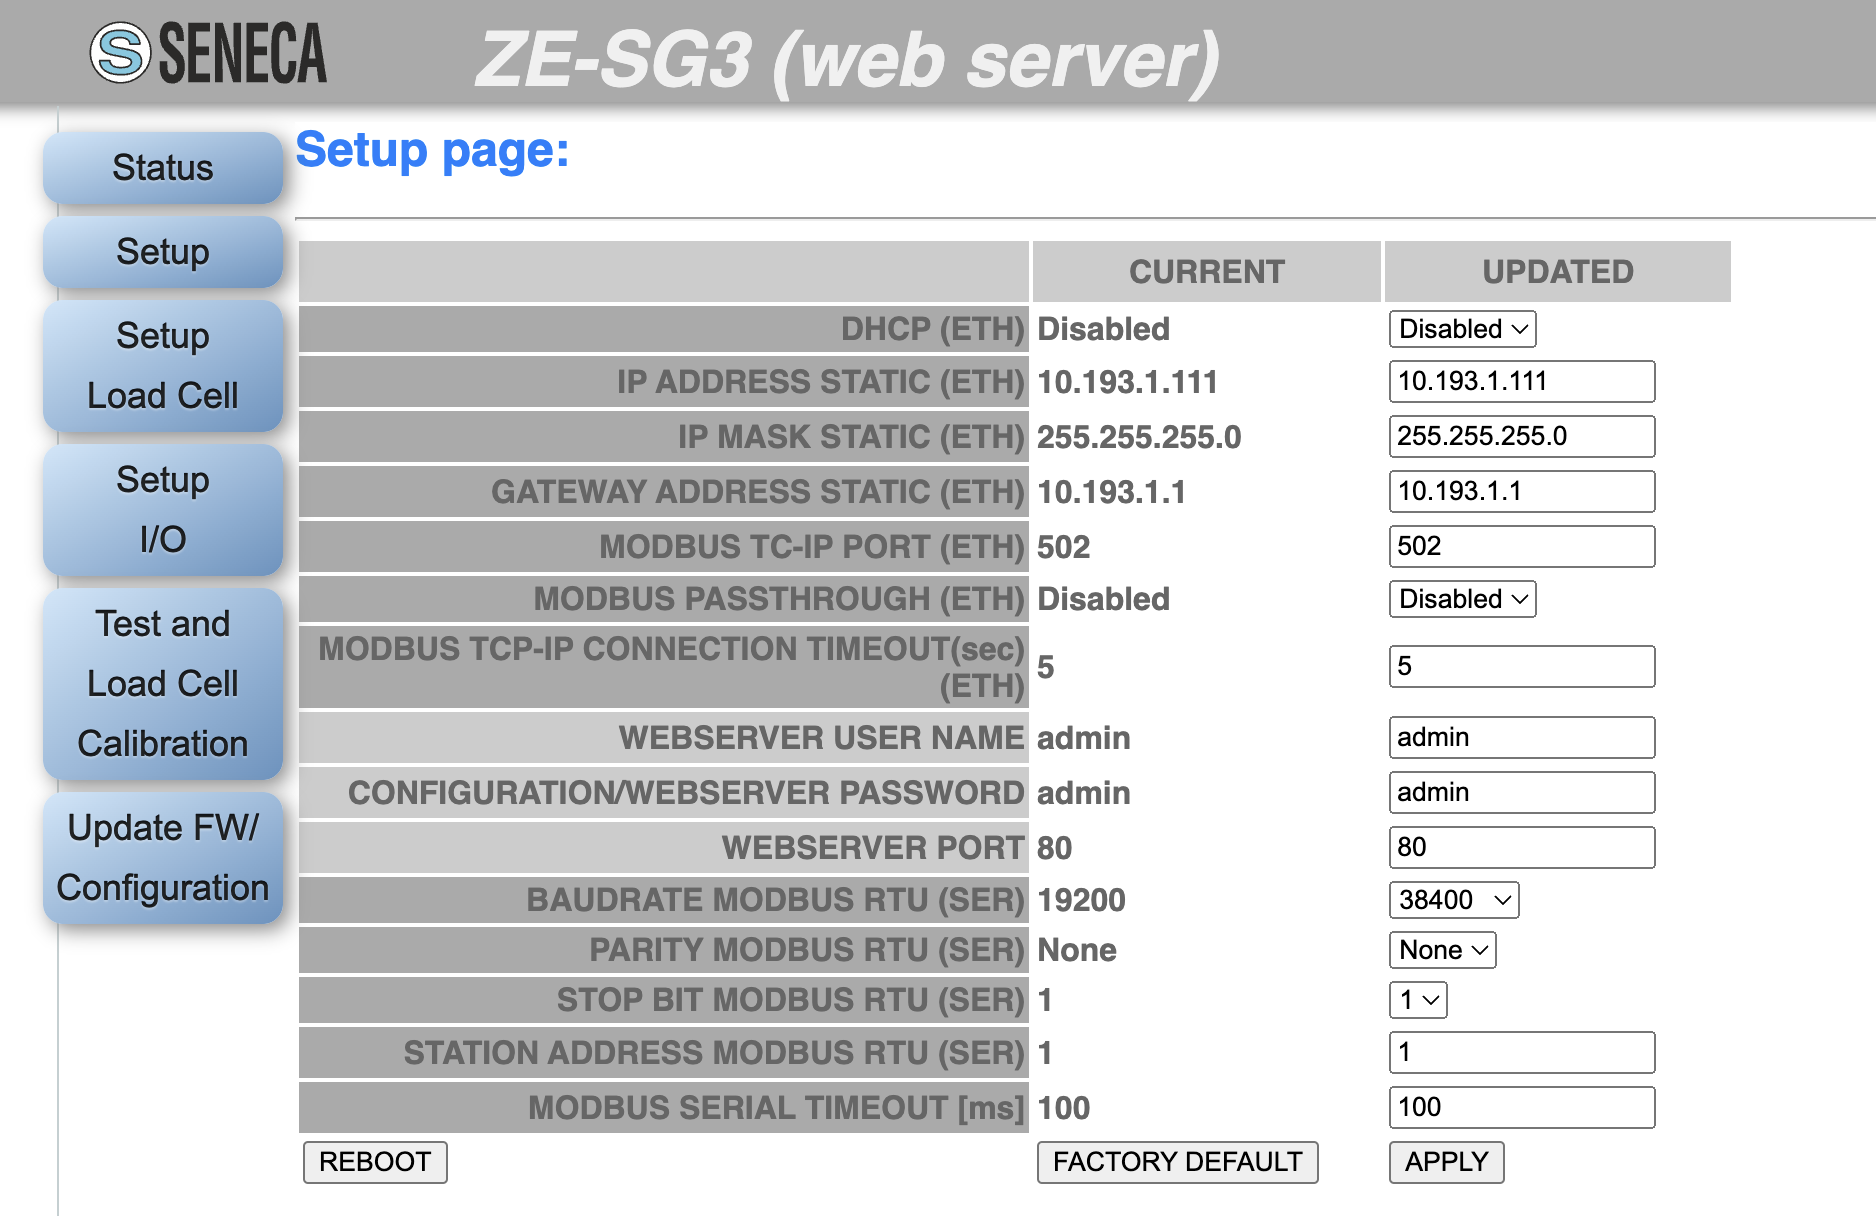The height and width of the screenshot is (1216, 1876).
Task: Go to Setup Load Cell page
Action: [163, 366]
